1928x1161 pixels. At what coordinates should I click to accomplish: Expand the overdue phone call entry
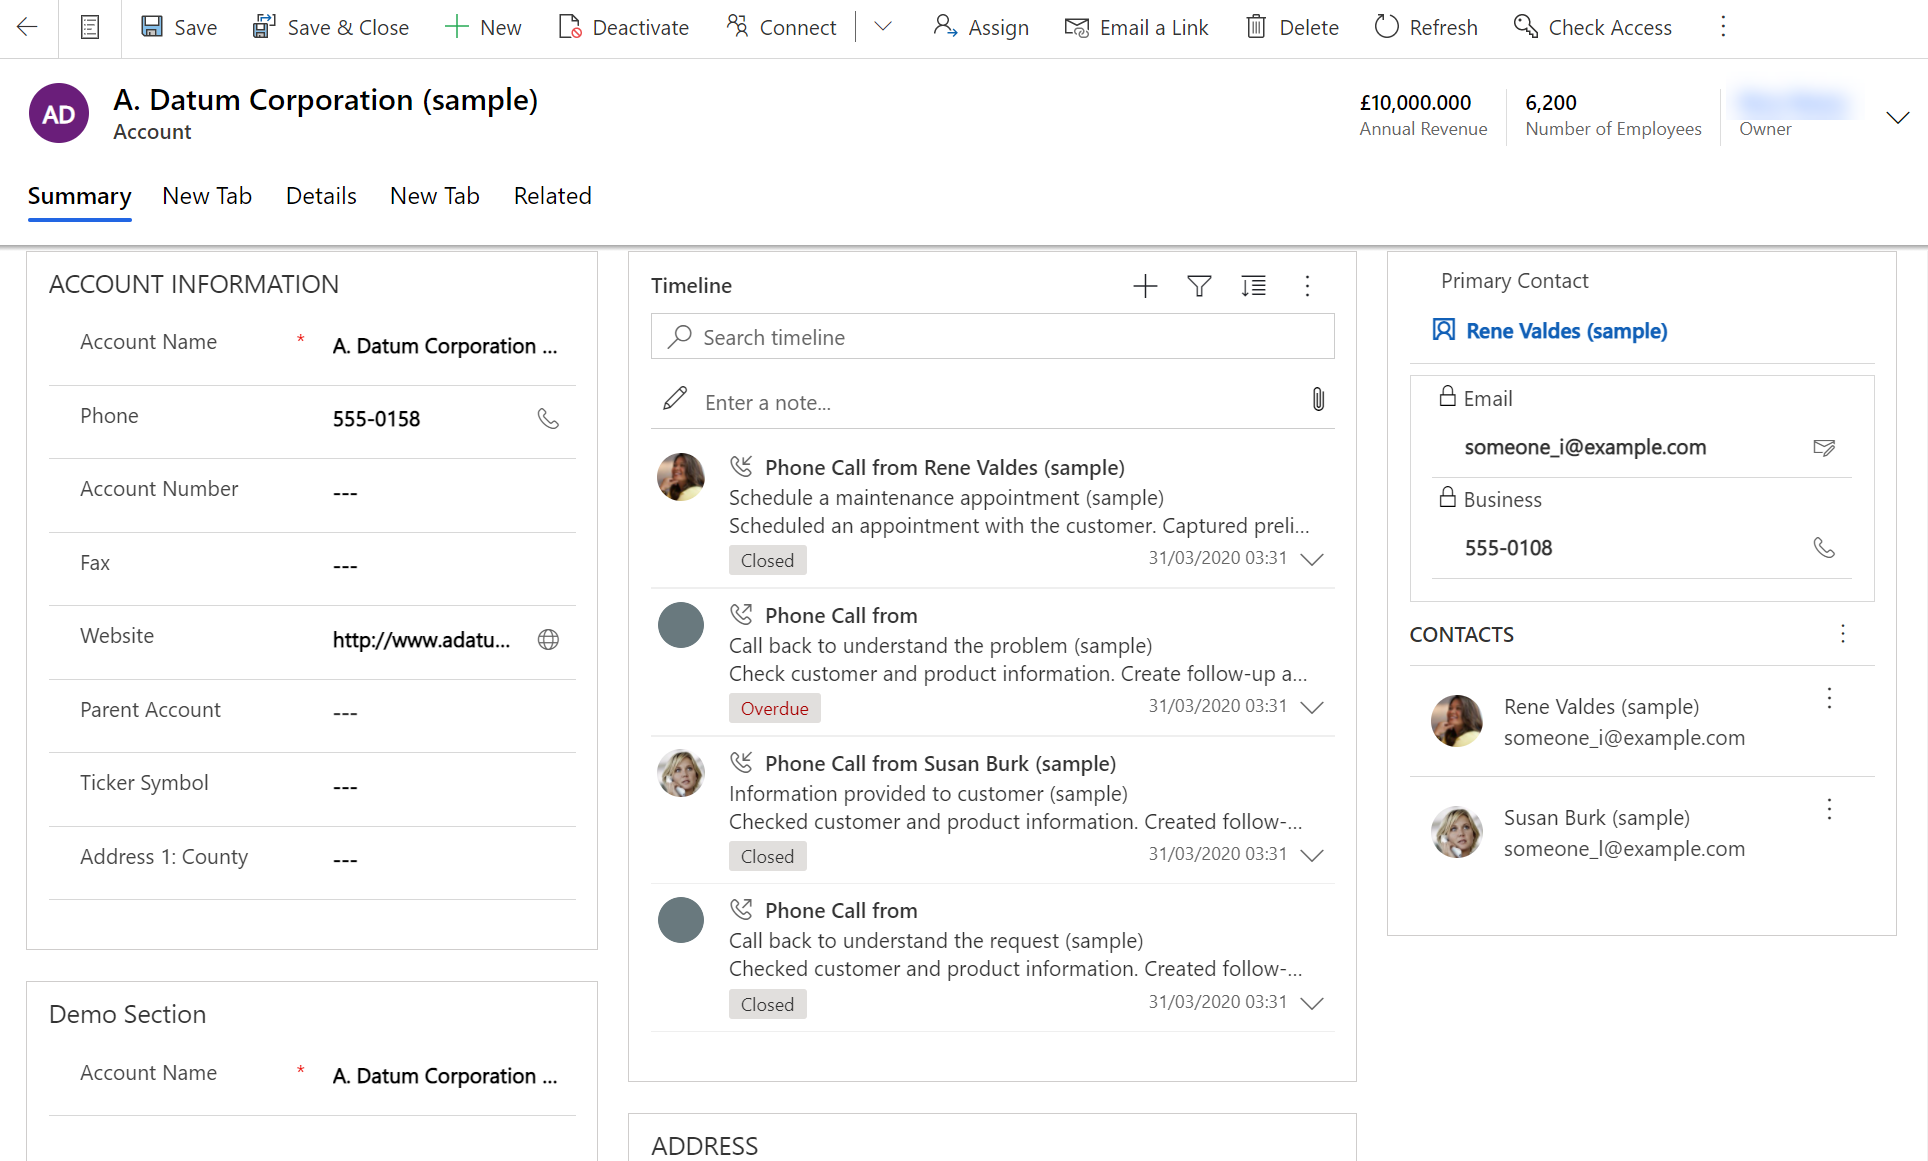[1311, 708]
